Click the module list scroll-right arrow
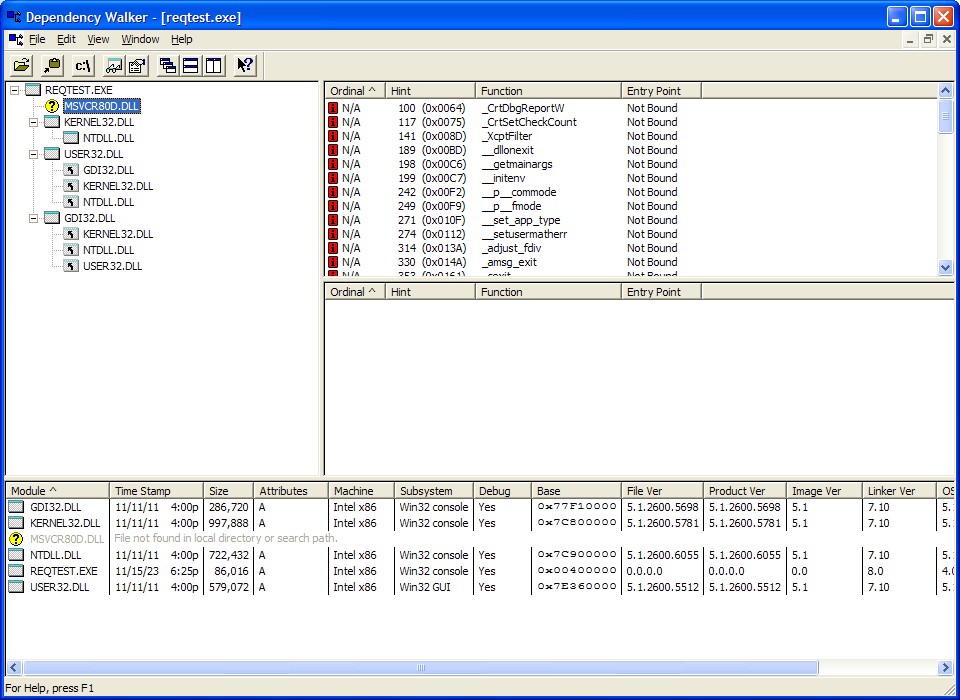Image resolution: width=960 pixels, height=700 pixels. point(945,668)
